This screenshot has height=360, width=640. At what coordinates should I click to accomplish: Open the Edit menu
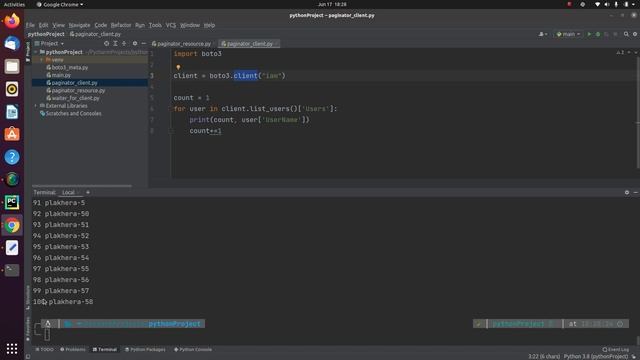pyautogui.click(x=43, y=25)
